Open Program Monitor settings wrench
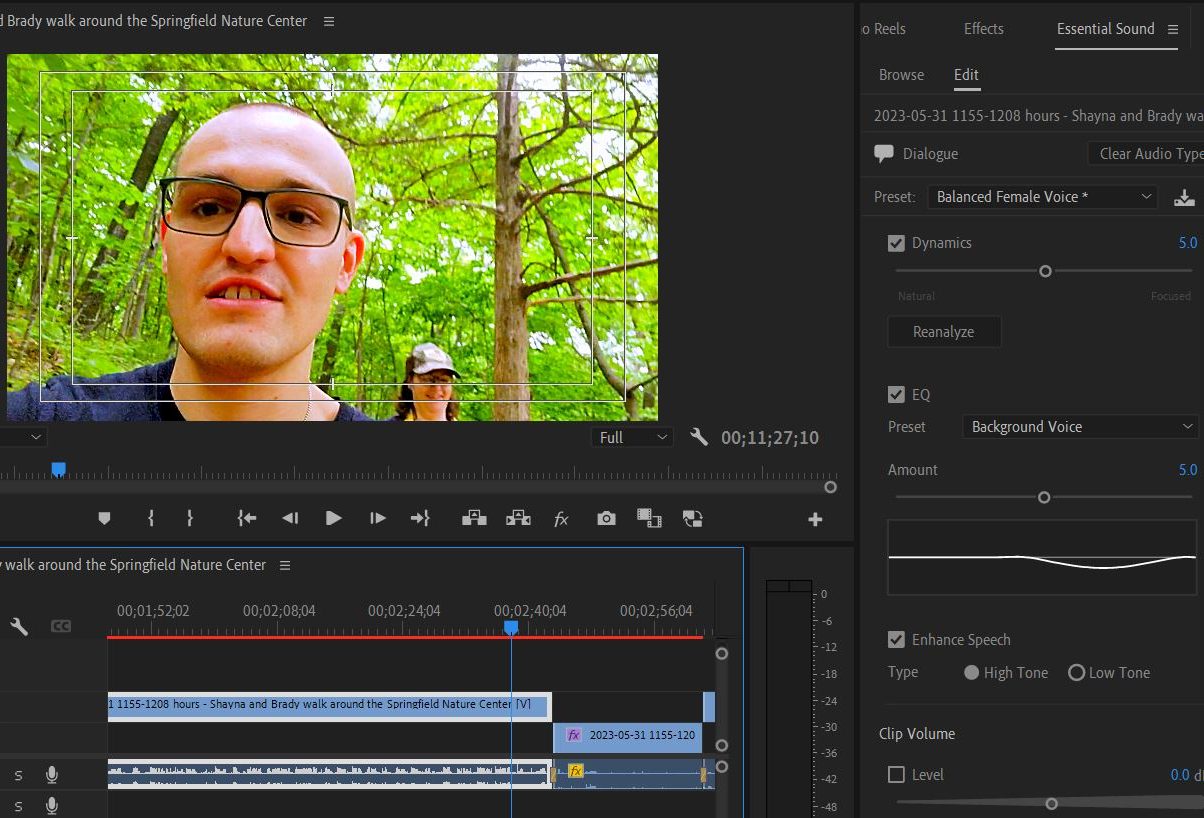The width and height of the screenshot is (1204, 818). (699, 437)
